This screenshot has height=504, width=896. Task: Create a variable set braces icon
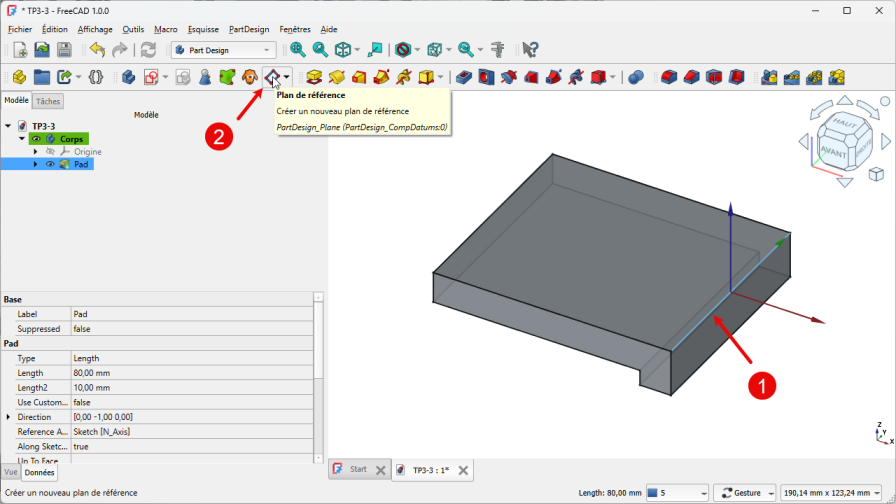[x=96, y=77]
